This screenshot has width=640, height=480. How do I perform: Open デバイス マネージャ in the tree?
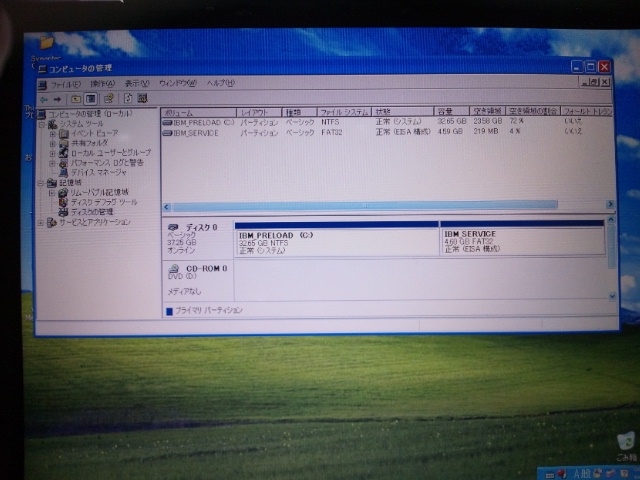click(x=98, y=173)
